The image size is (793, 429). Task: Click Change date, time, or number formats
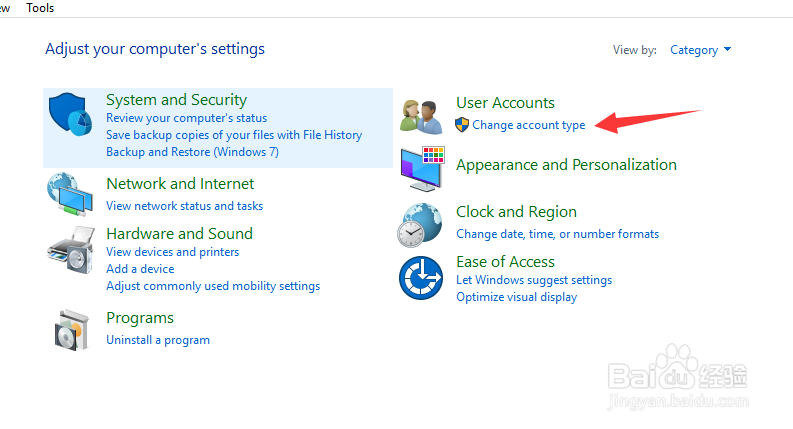(x=557, y=234)
